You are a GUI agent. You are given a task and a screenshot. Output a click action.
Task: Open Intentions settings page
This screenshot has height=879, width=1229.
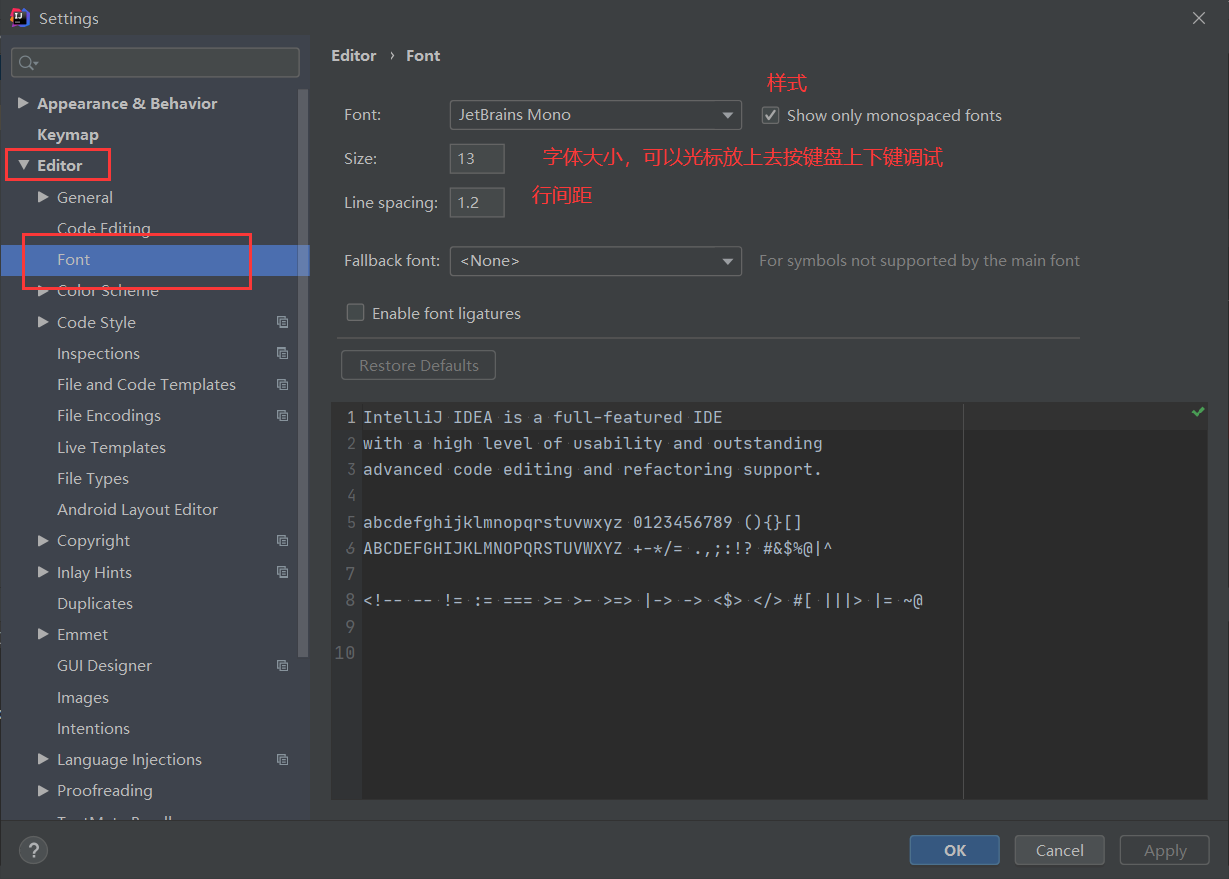(x=93, y=728)
